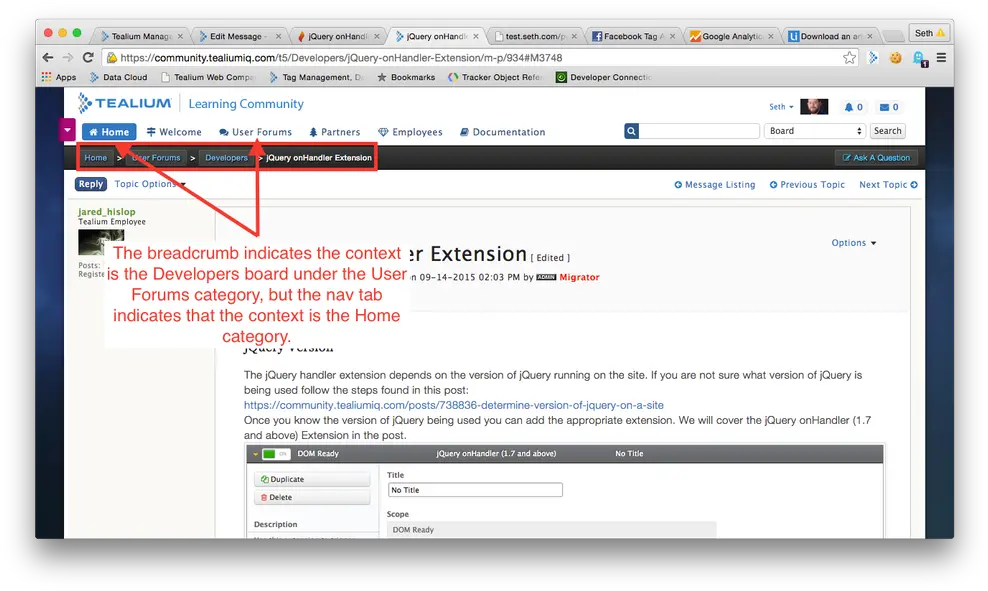Screen dimensions: 988x591
Task: Open the Tealium Web Compa bookmark
Action: [207, 77]
